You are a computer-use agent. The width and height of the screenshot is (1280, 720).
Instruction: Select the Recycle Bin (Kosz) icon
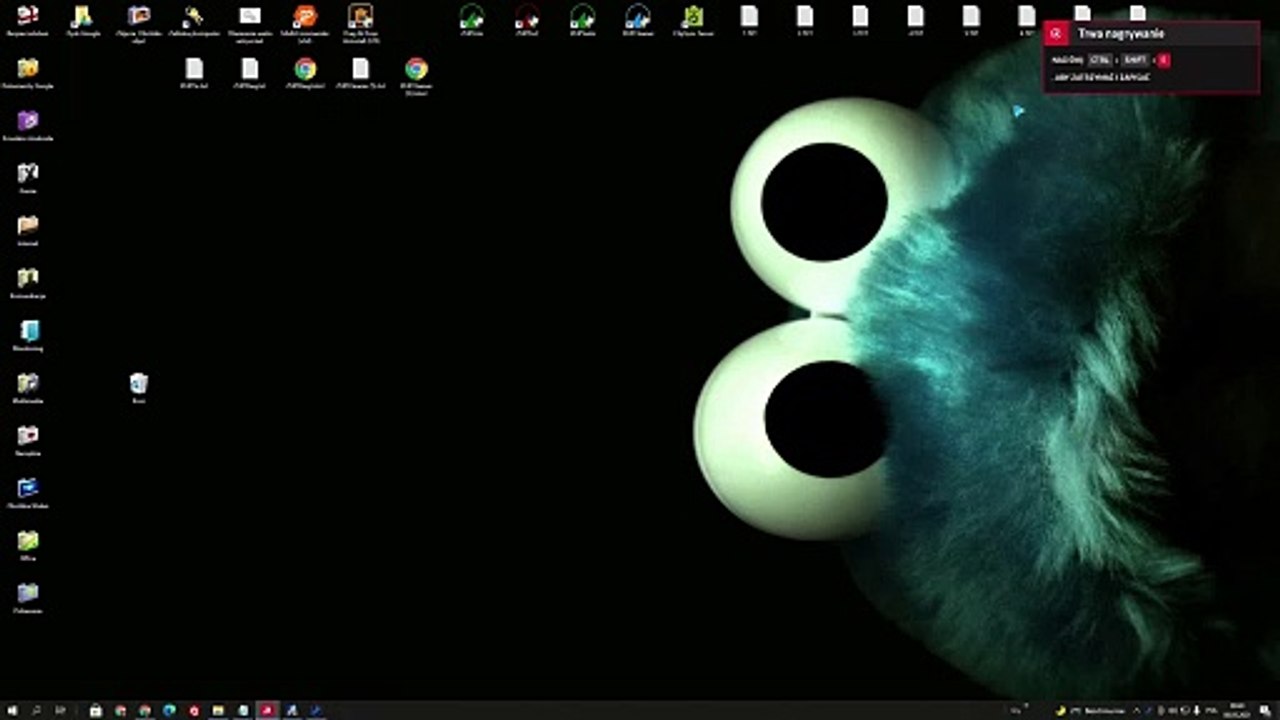pos(139,383)
